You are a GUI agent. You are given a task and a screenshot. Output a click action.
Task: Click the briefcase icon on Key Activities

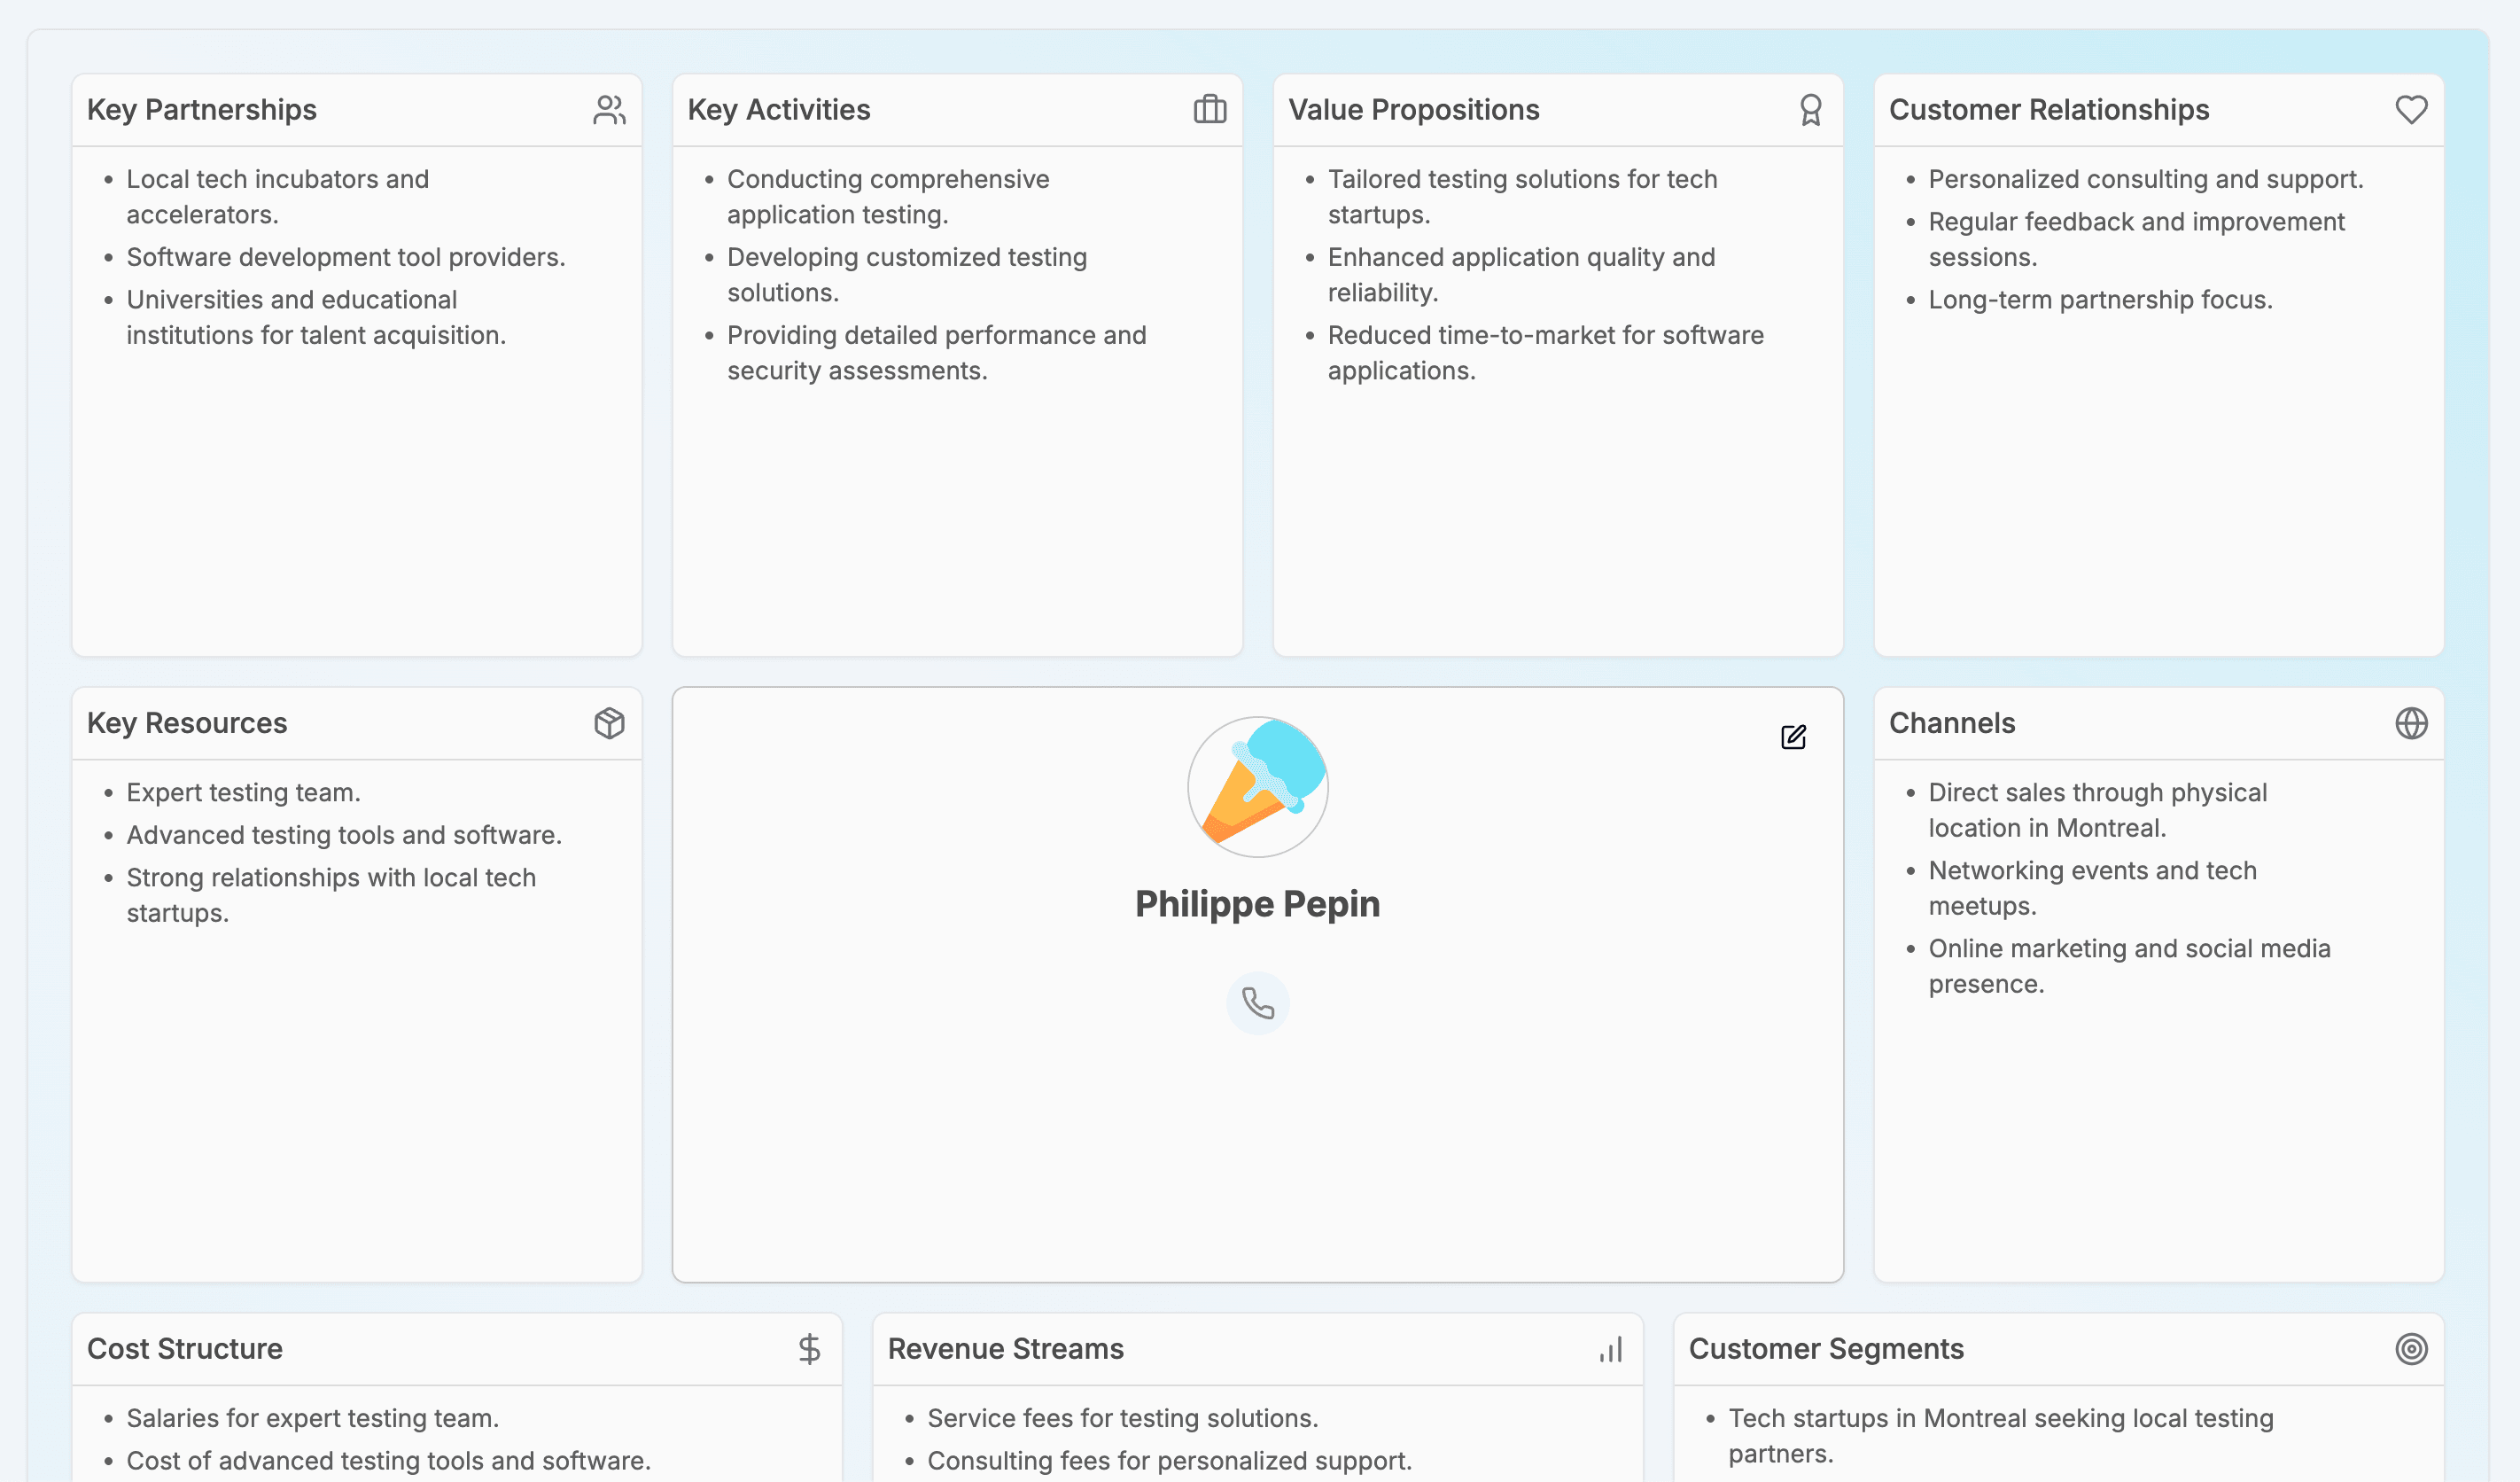coord(1210,109)
